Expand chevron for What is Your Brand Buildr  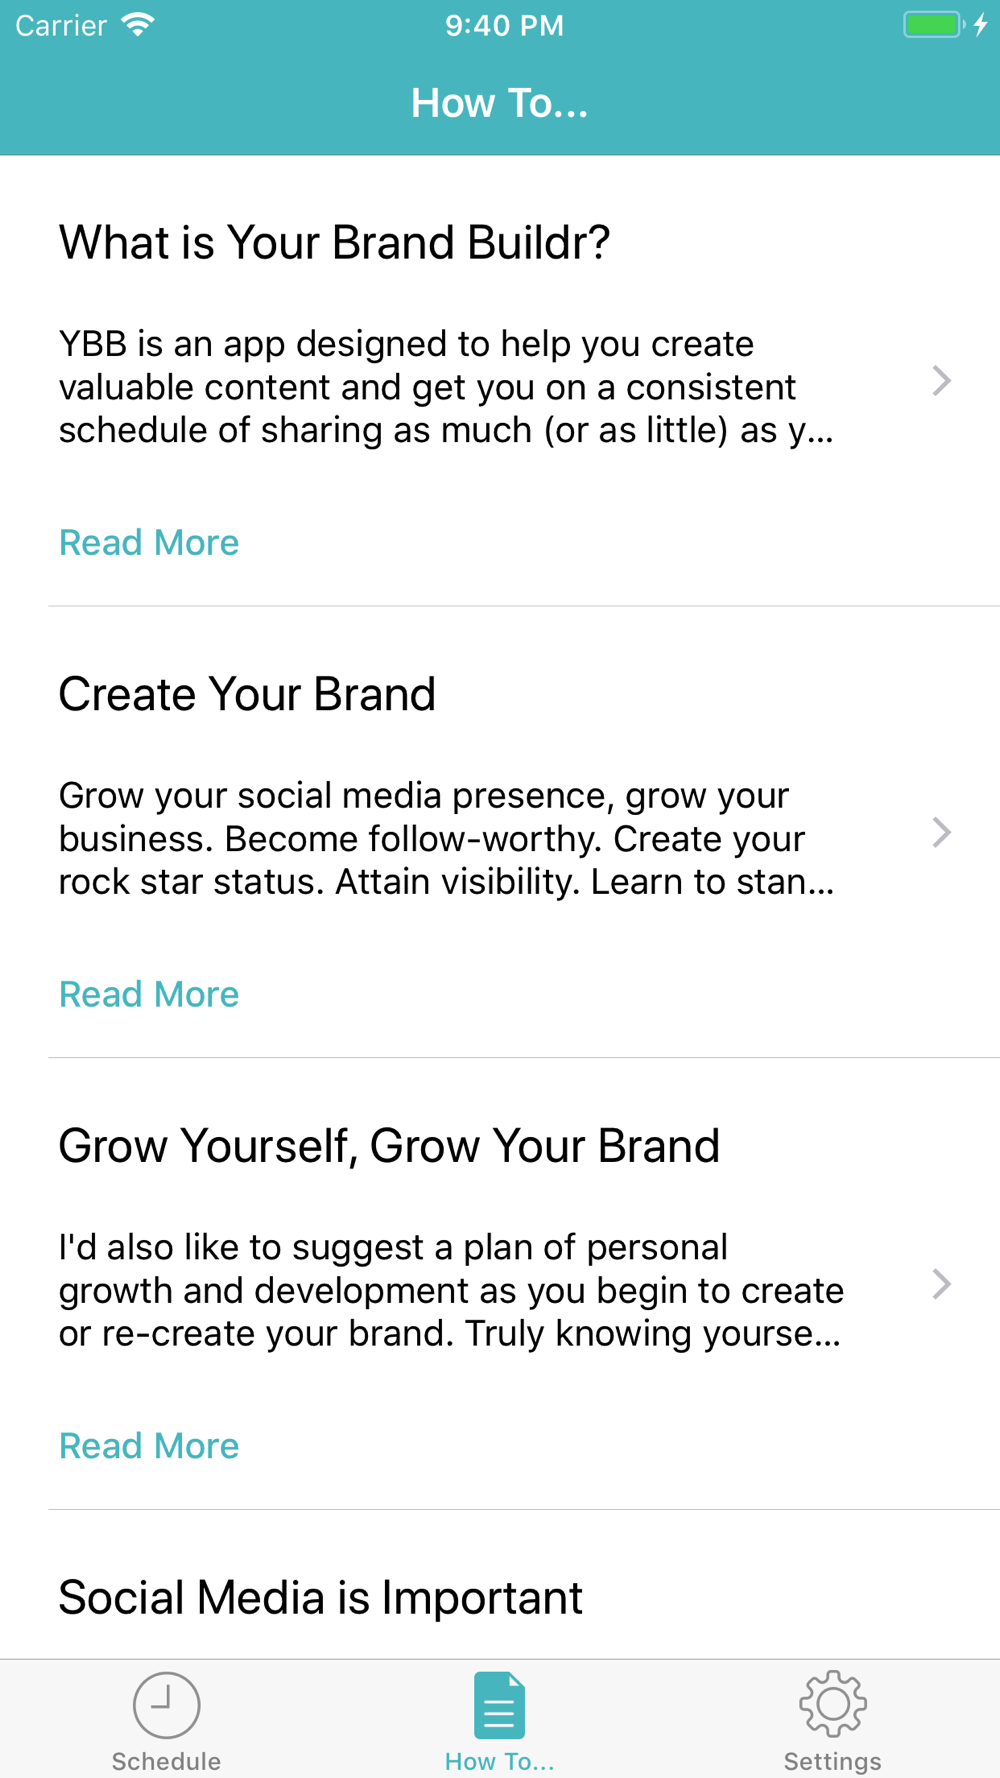point(941,381)
